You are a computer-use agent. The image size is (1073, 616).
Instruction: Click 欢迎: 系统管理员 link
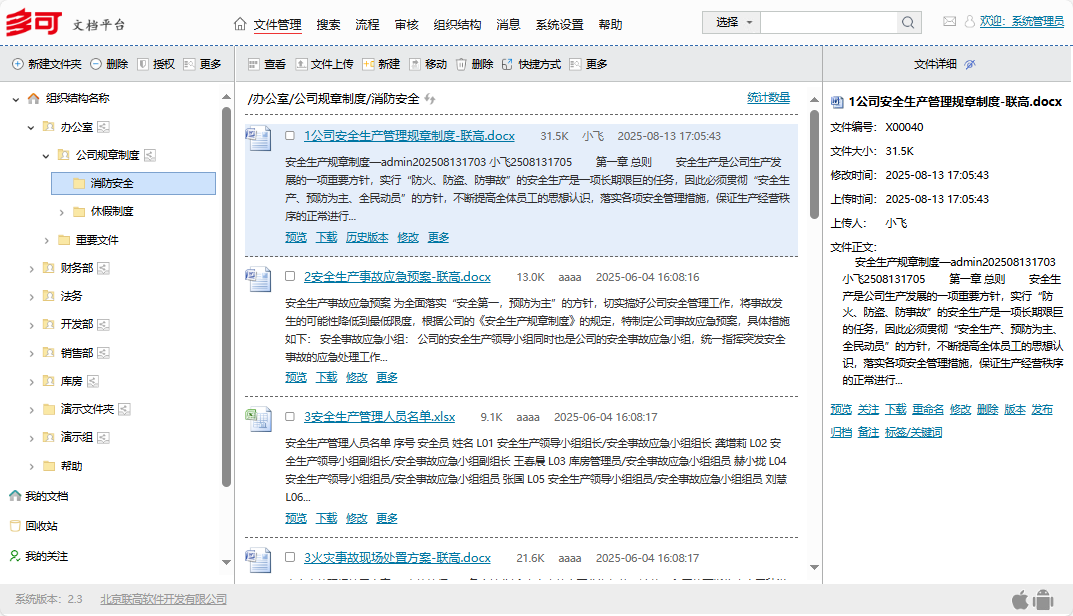tap(1022, 21)
